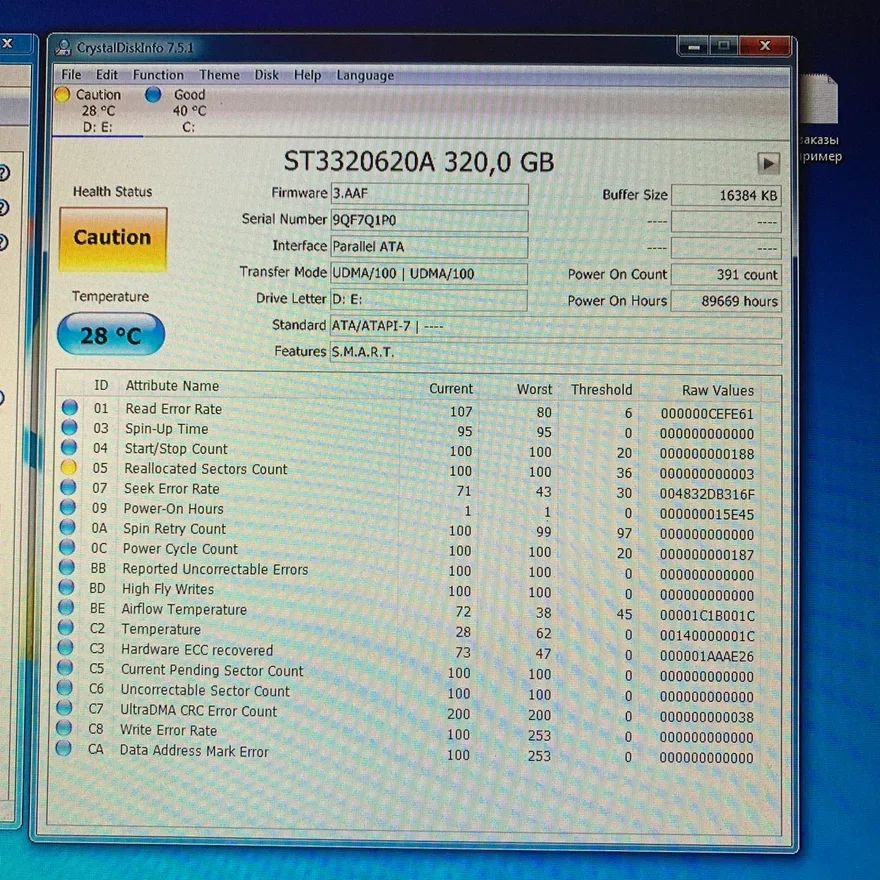Close the CrystalDiskInfo window
The width and height of the screenshot is (880, 880).
point(766,45)
